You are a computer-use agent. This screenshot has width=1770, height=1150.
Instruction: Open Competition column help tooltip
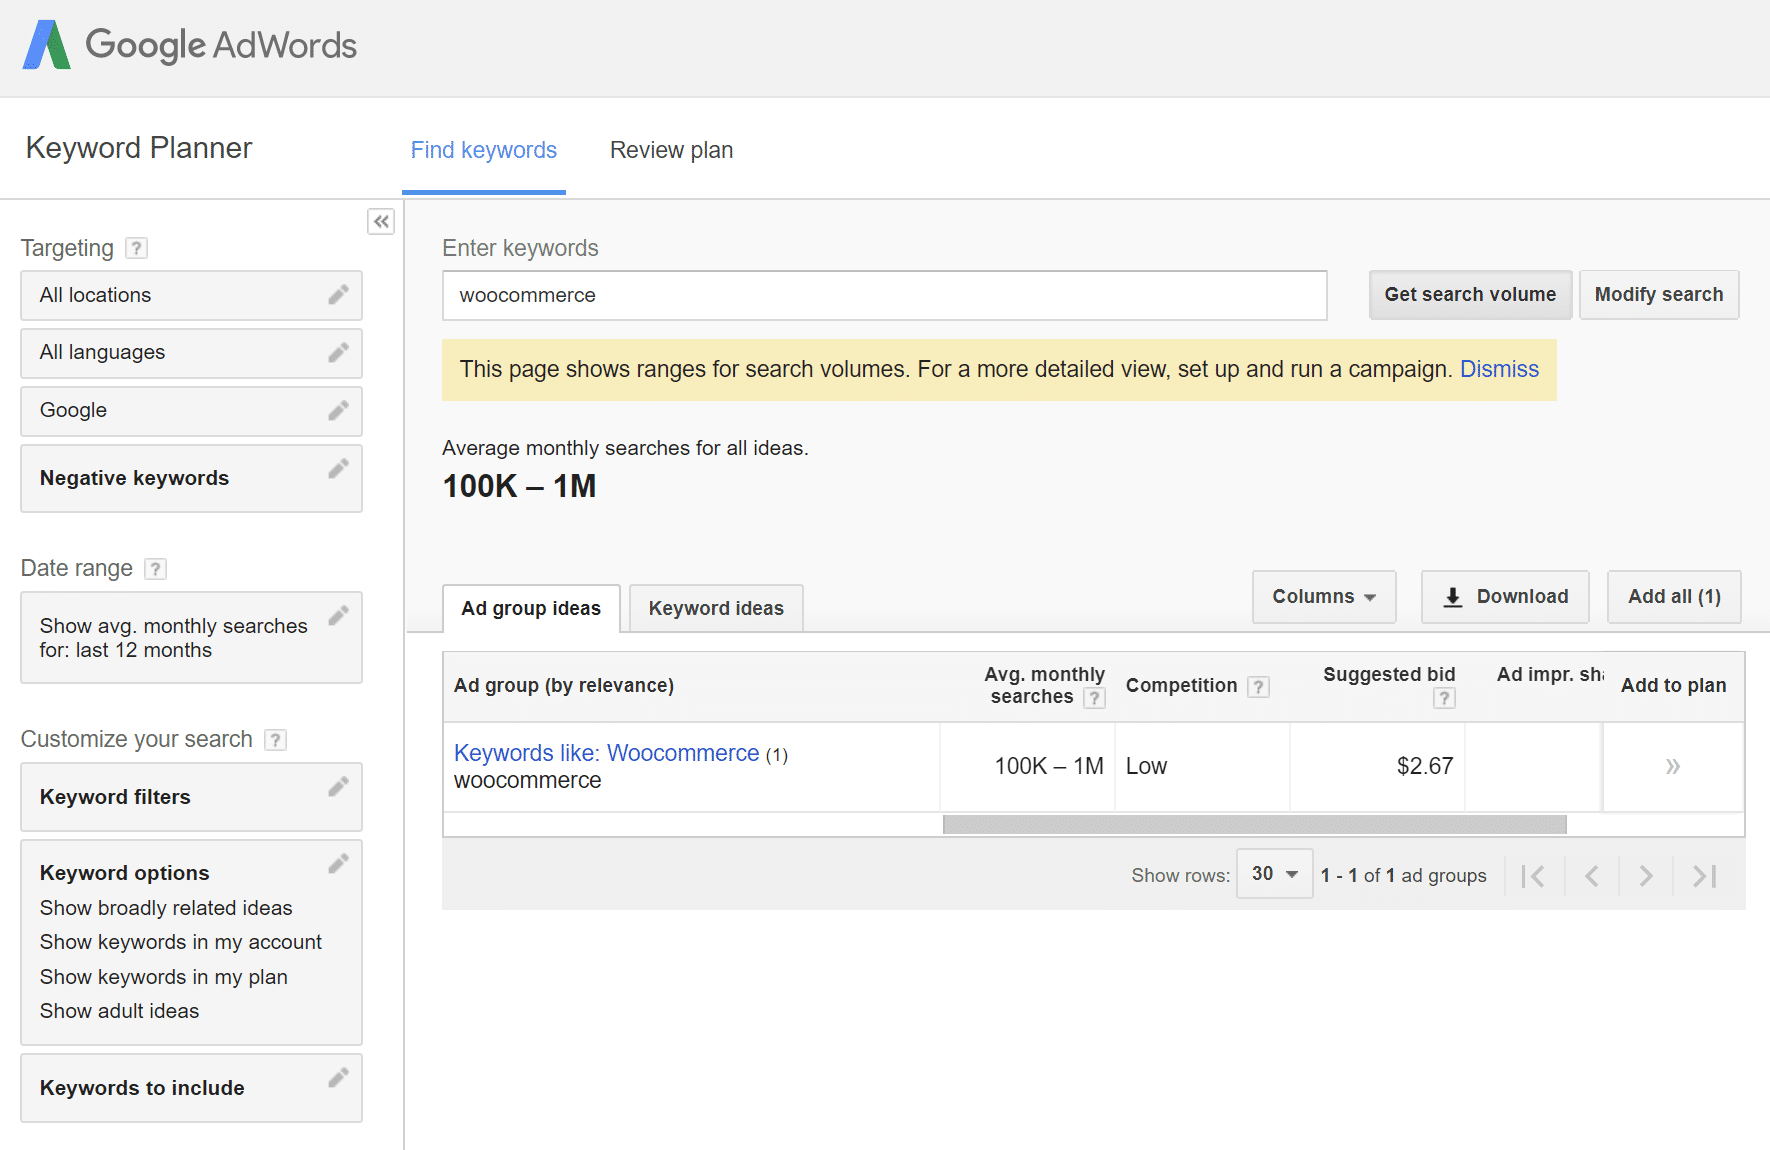point(1257,686)
